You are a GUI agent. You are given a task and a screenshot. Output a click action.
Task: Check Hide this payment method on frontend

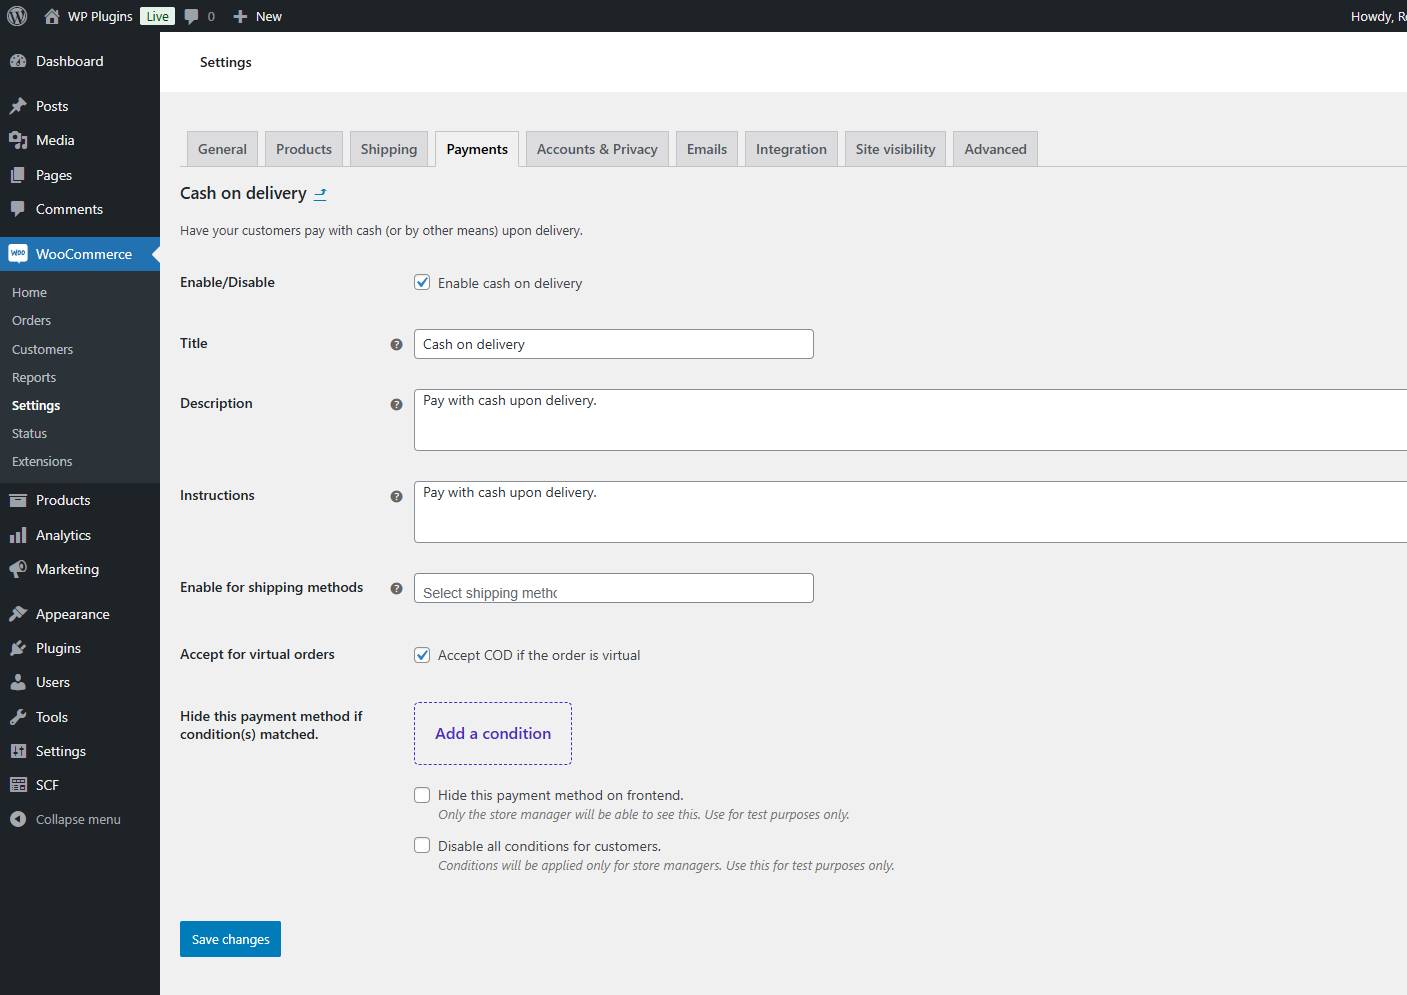point(422,795)
